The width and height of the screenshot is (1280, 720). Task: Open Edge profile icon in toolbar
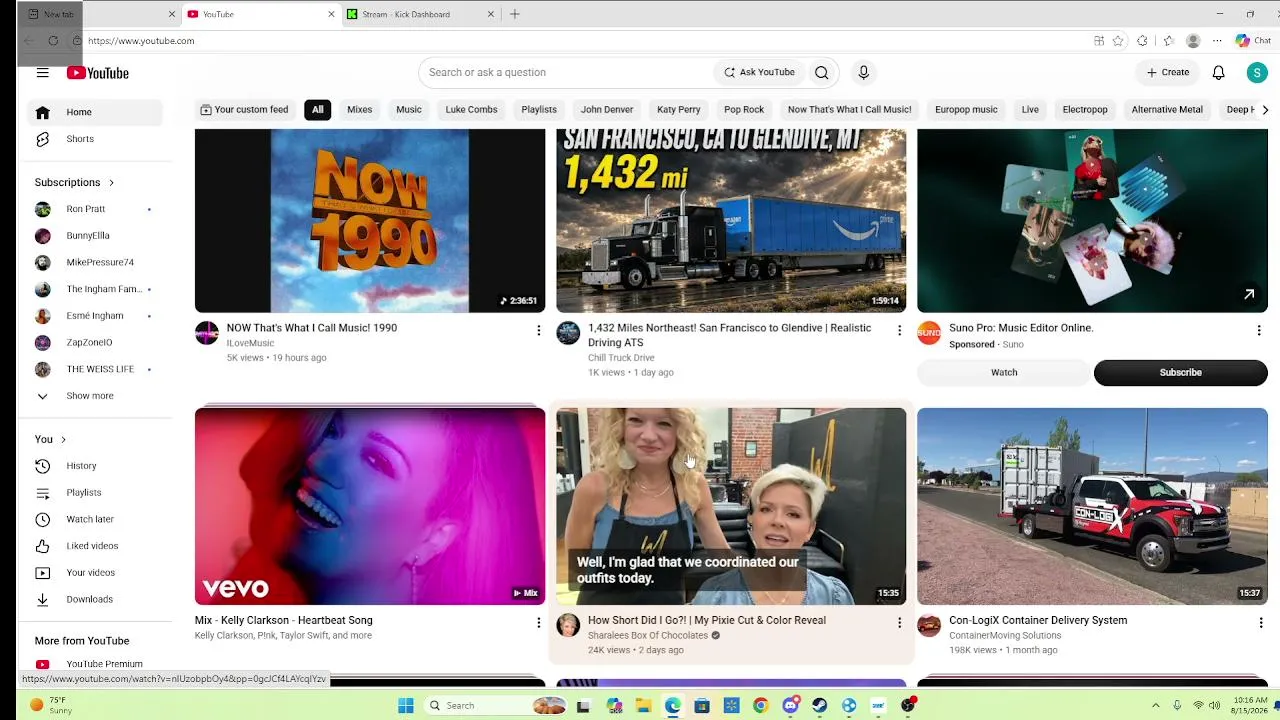tap(1192, 41)
